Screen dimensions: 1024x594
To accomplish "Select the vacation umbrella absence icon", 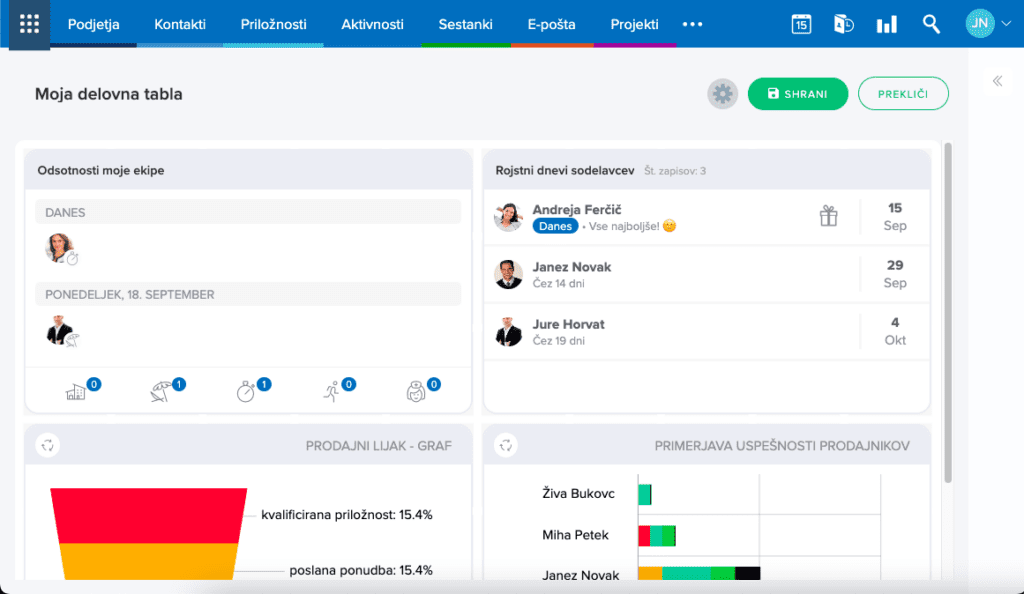I will [163, 391].
